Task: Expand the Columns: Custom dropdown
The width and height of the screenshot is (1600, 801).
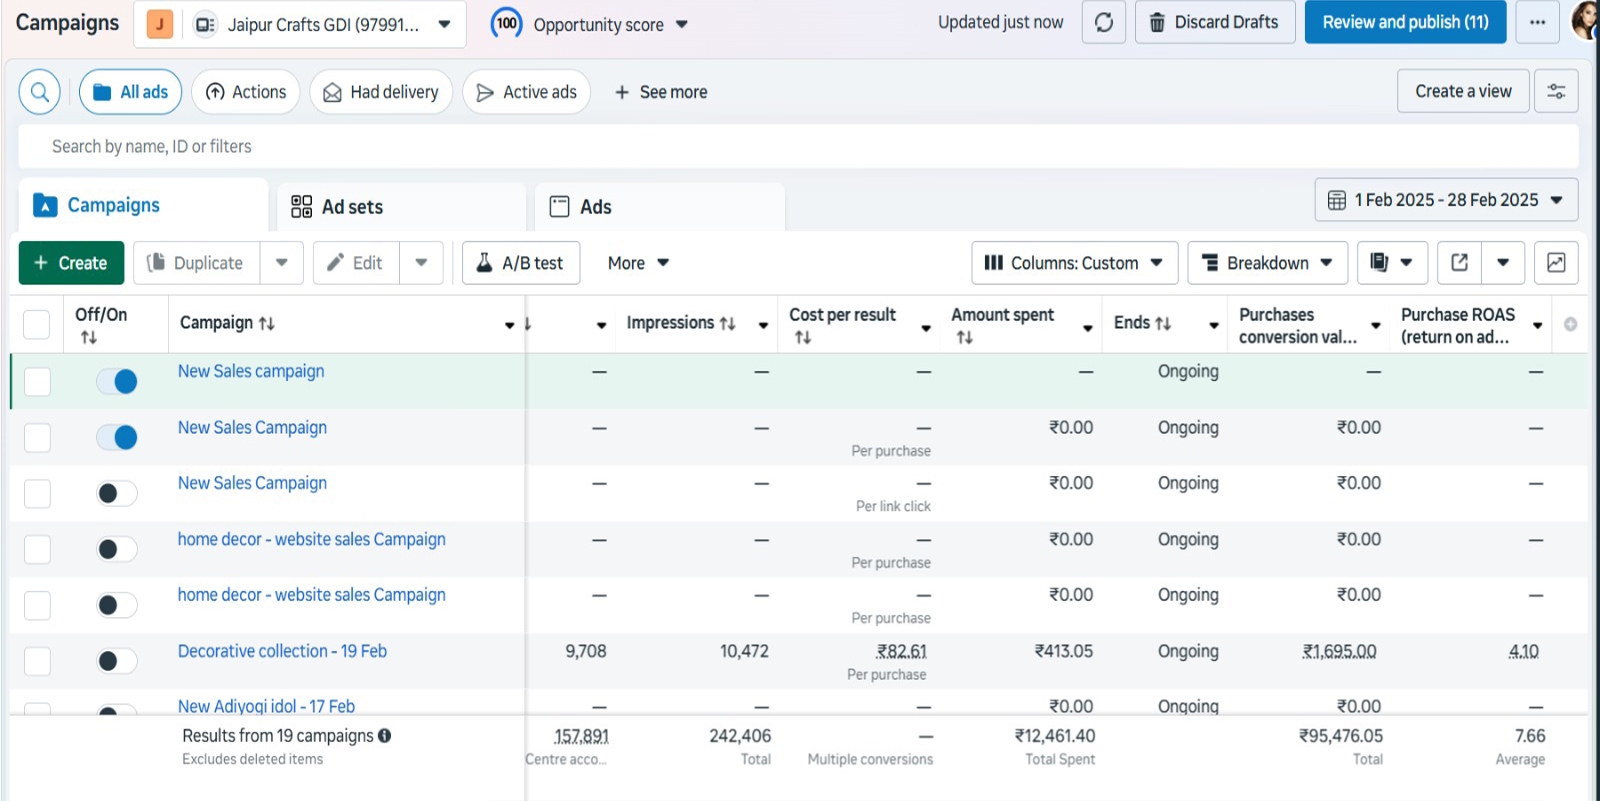Action: coord(1074,263)
